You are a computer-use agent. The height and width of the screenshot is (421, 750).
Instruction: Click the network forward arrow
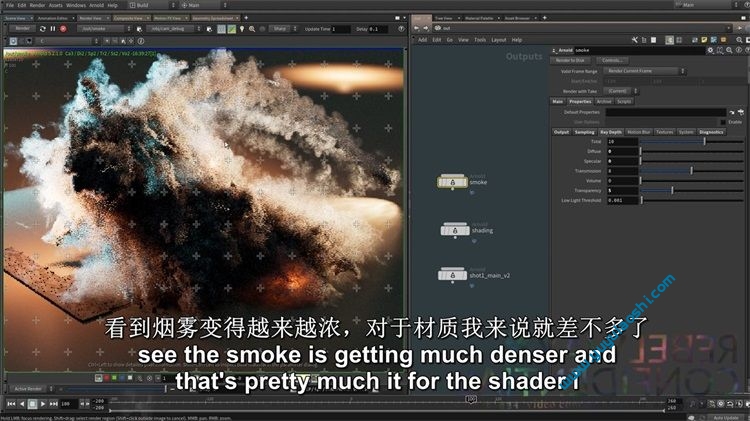(425, 28)
